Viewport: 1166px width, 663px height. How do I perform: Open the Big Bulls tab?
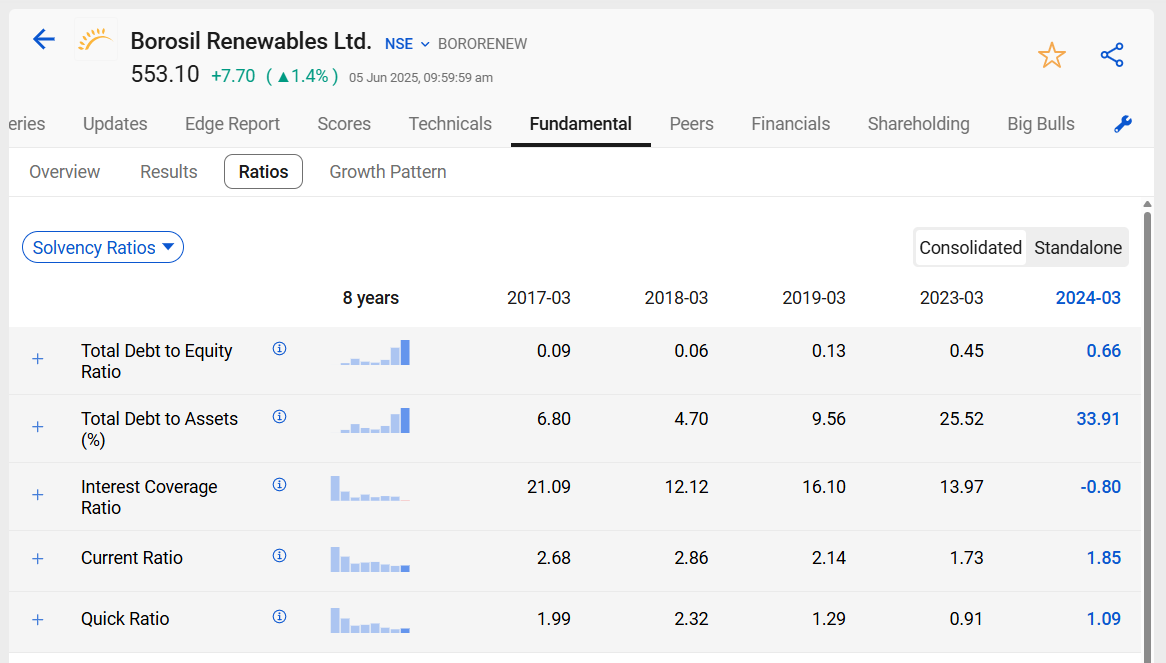pos(1041,124)
